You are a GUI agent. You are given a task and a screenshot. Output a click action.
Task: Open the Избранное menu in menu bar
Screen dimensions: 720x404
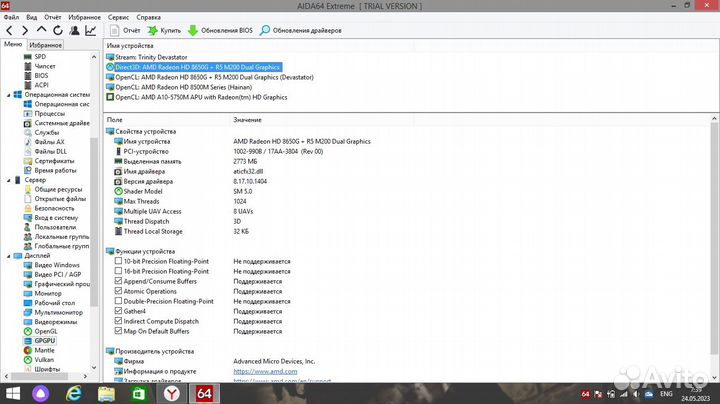[84, 17]
